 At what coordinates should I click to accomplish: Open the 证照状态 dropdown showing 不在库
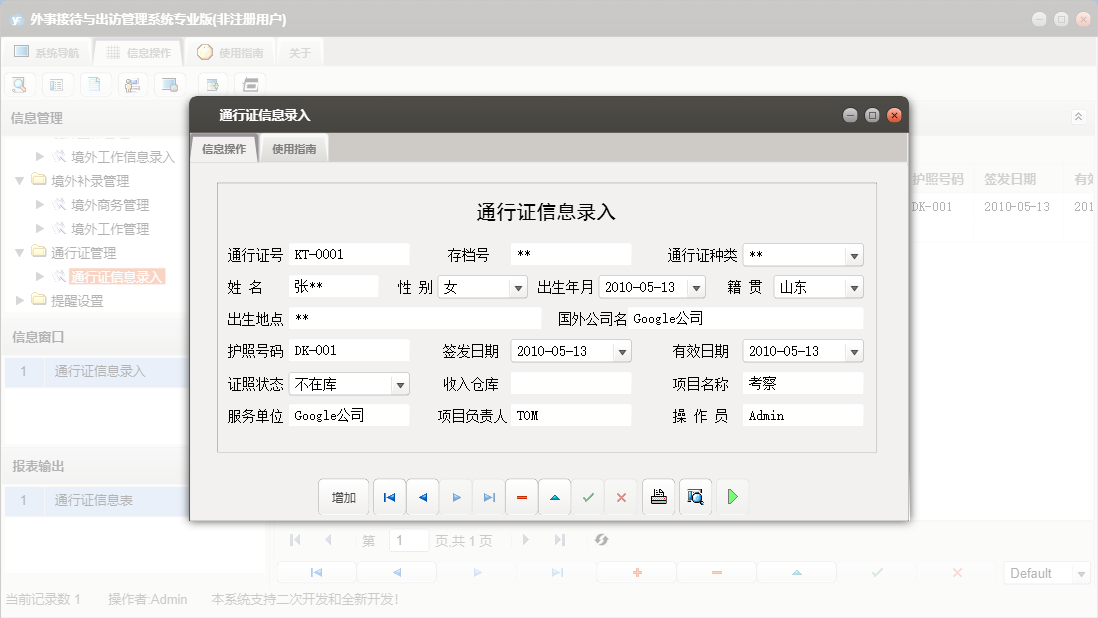tap(398, 383)
